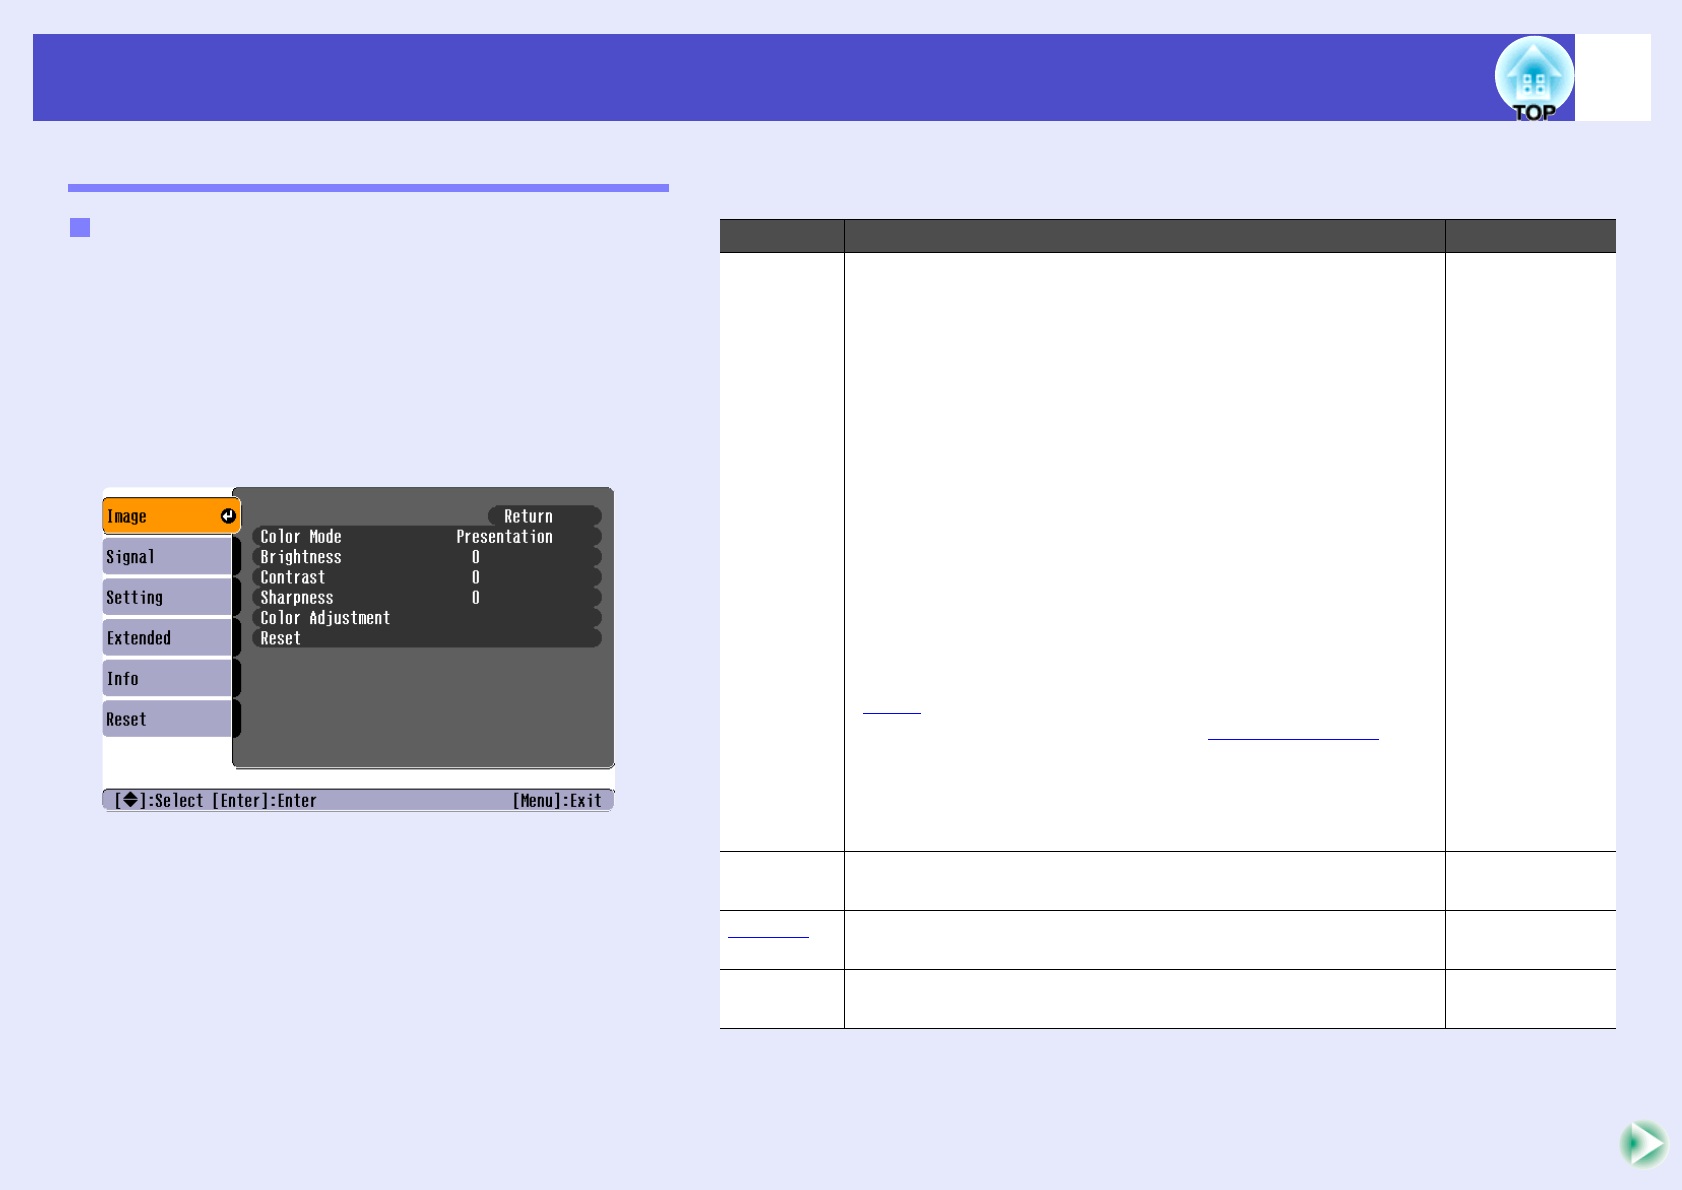Image resolution: width=1682 pixels, height=1190 pixels.
Task: Switch to the Extended menu
Action: pyautogui.click(x=167, y=638)
